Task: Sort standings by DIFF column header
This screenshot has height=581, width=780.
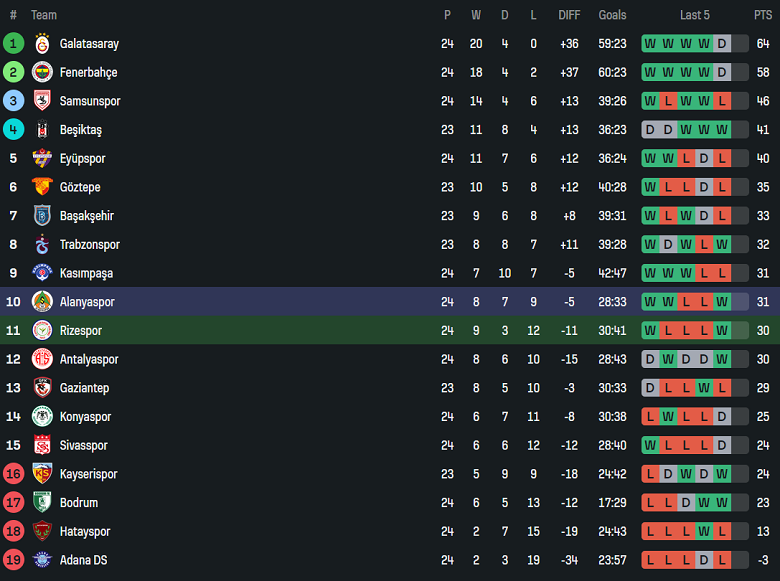Action: (569, 15)
